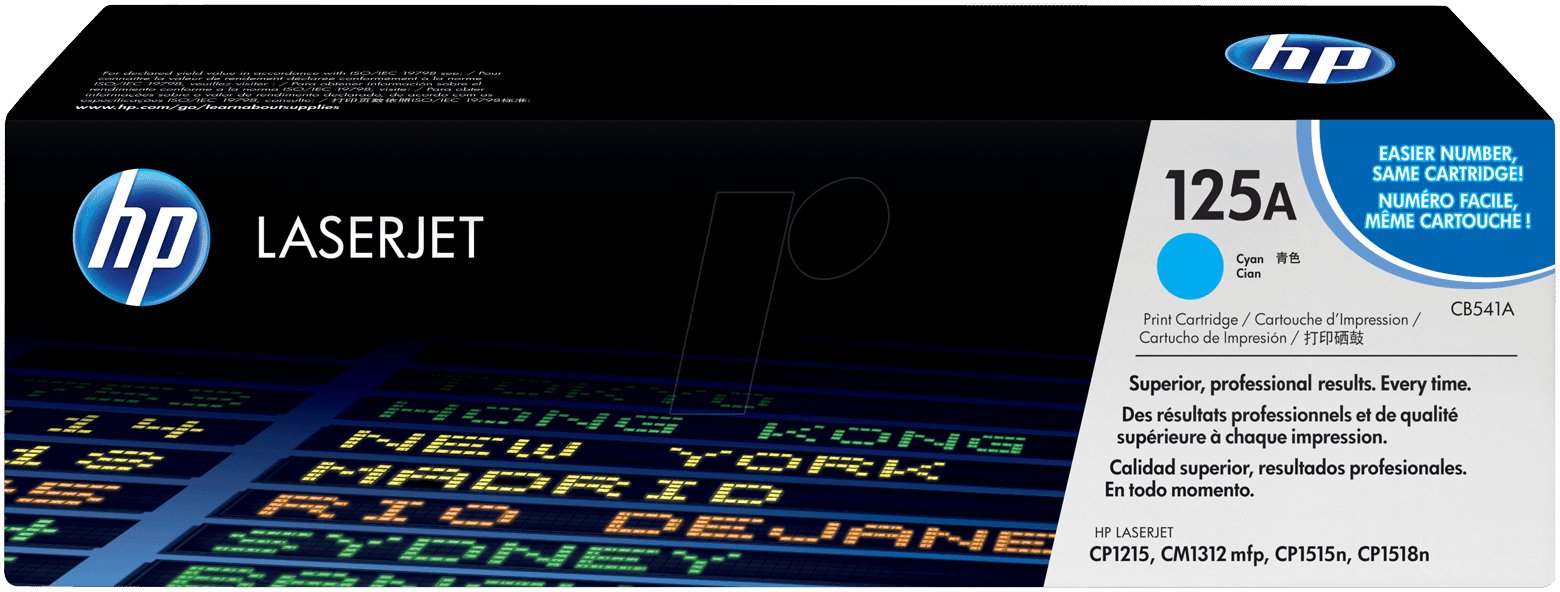
Task: Click the "125A" cartridge number
Action: point(1229,195)
